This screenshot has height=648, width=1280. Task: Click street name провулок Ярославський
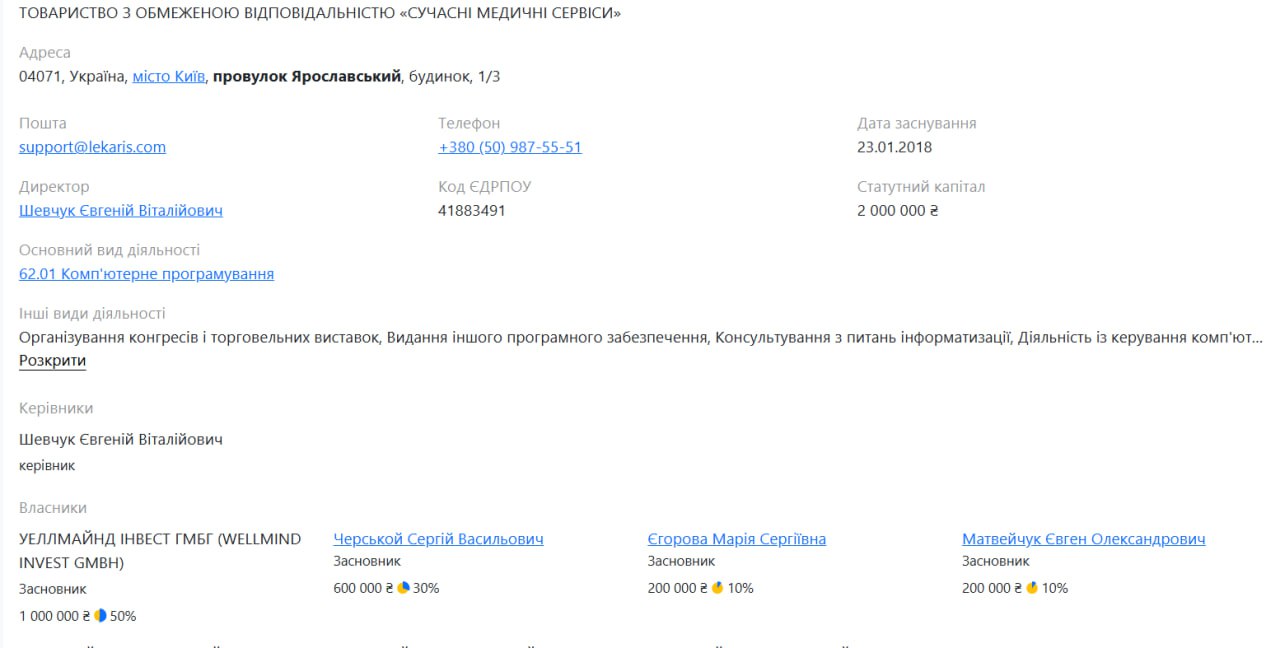(x=307, y=76)
